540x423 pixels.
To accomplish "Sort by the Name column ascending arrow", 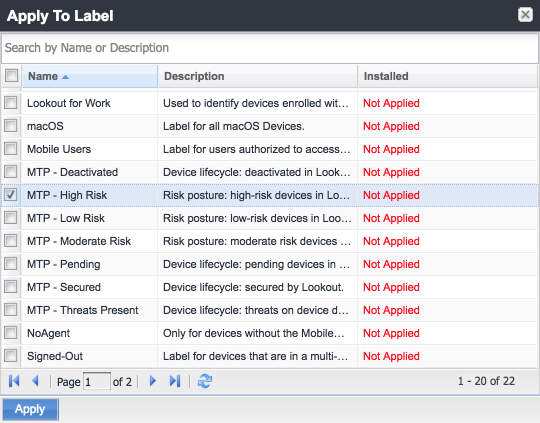I will (x=65, y=77).
